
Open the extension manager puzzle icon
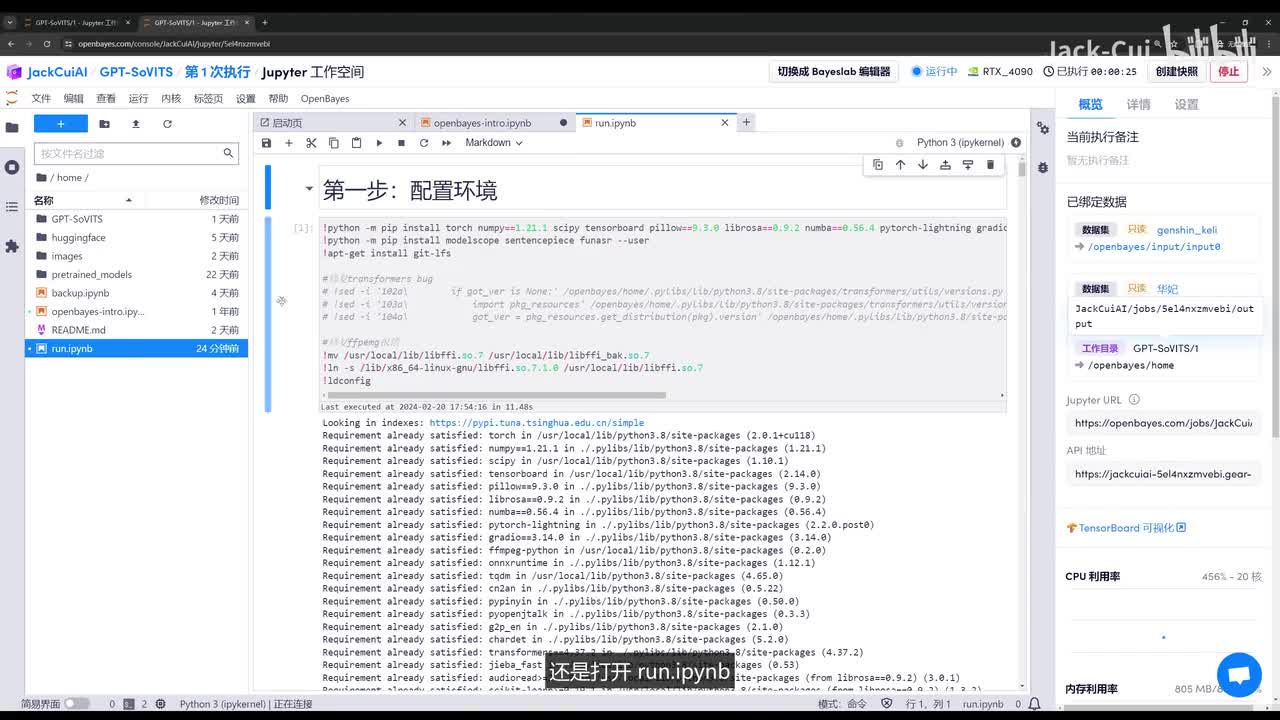[12, 246]
